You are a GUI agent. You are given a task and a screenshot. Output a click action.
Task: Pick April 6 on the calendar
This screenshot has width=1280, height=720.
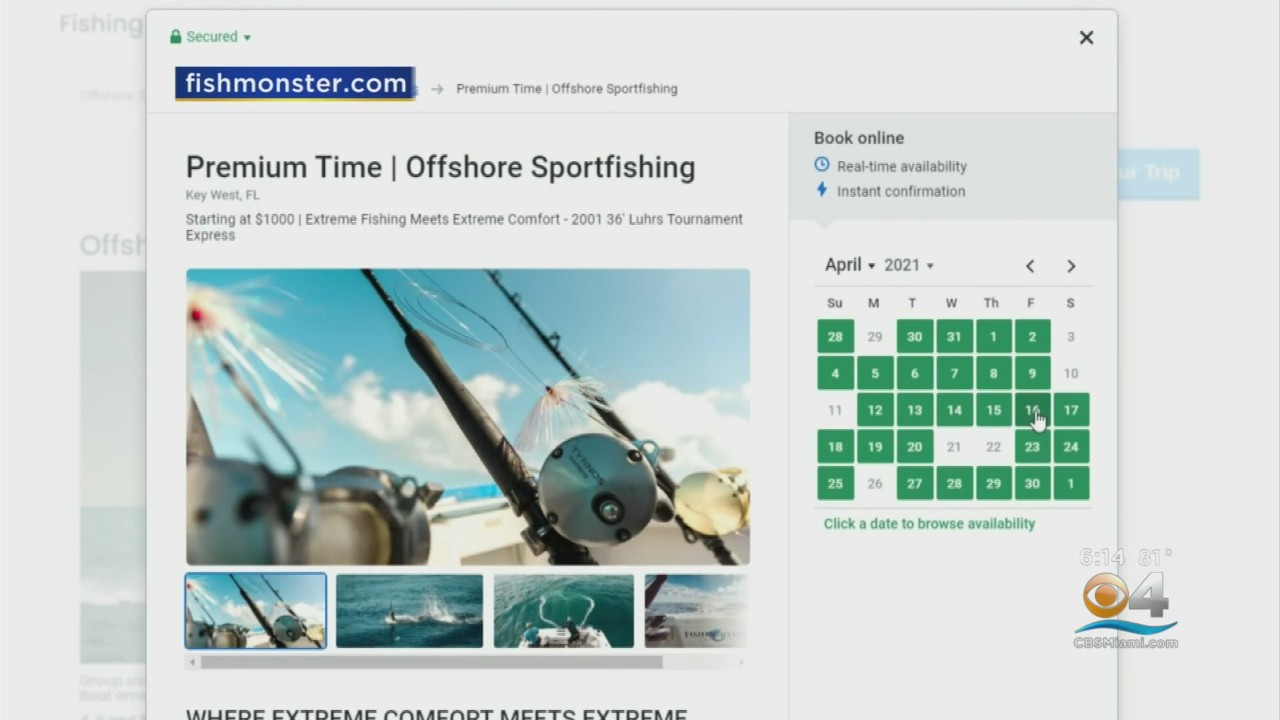914,374
